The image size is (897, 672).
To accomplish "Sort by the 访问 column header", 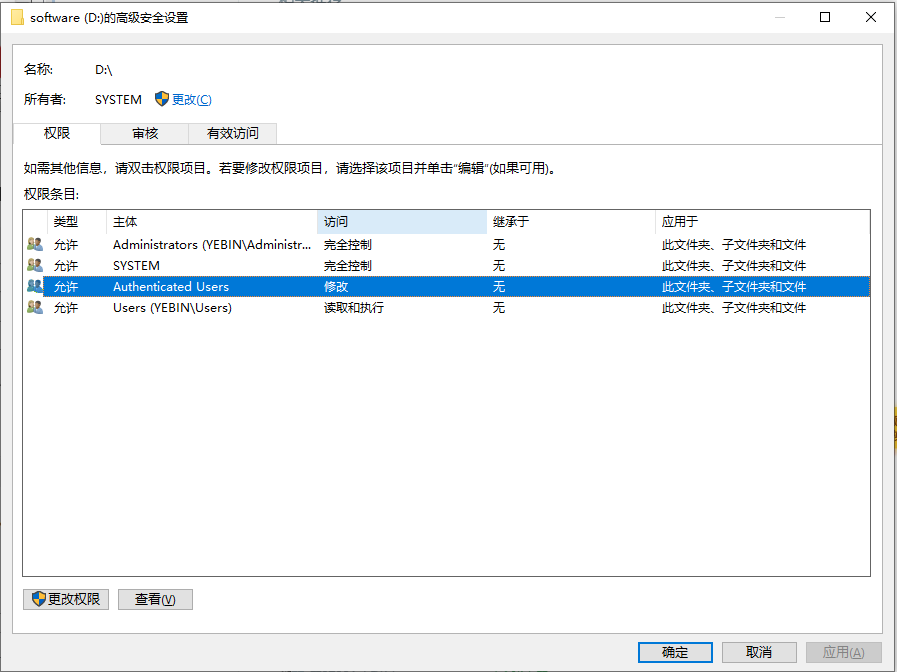I will click(402, 222).
